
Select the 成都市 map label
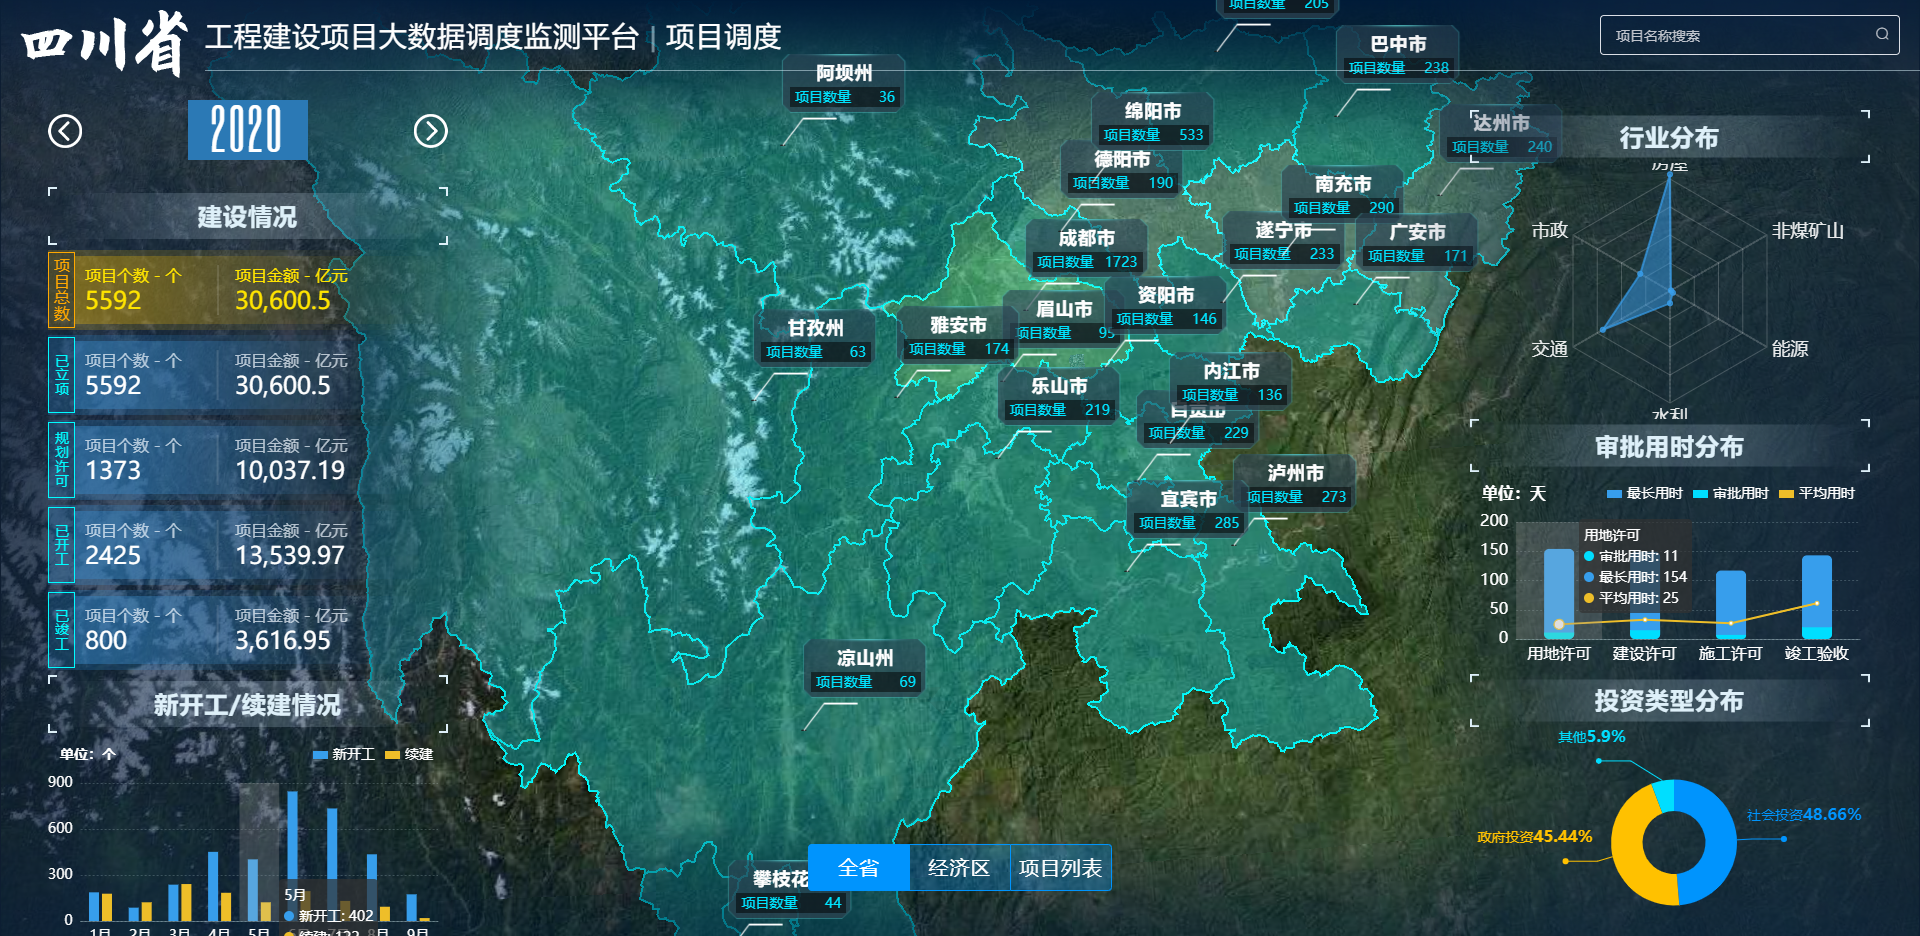pos(1086,238)
